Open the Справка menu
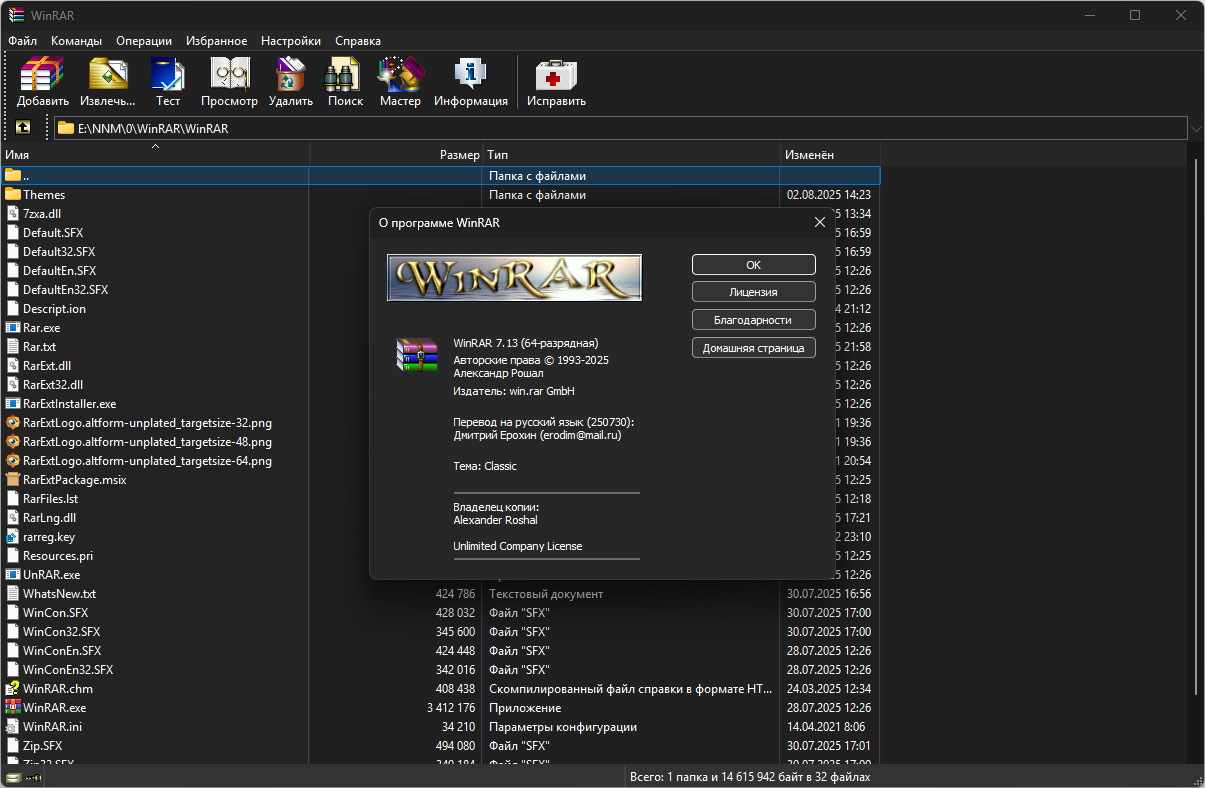1205x788 pixels. [358, 41]
